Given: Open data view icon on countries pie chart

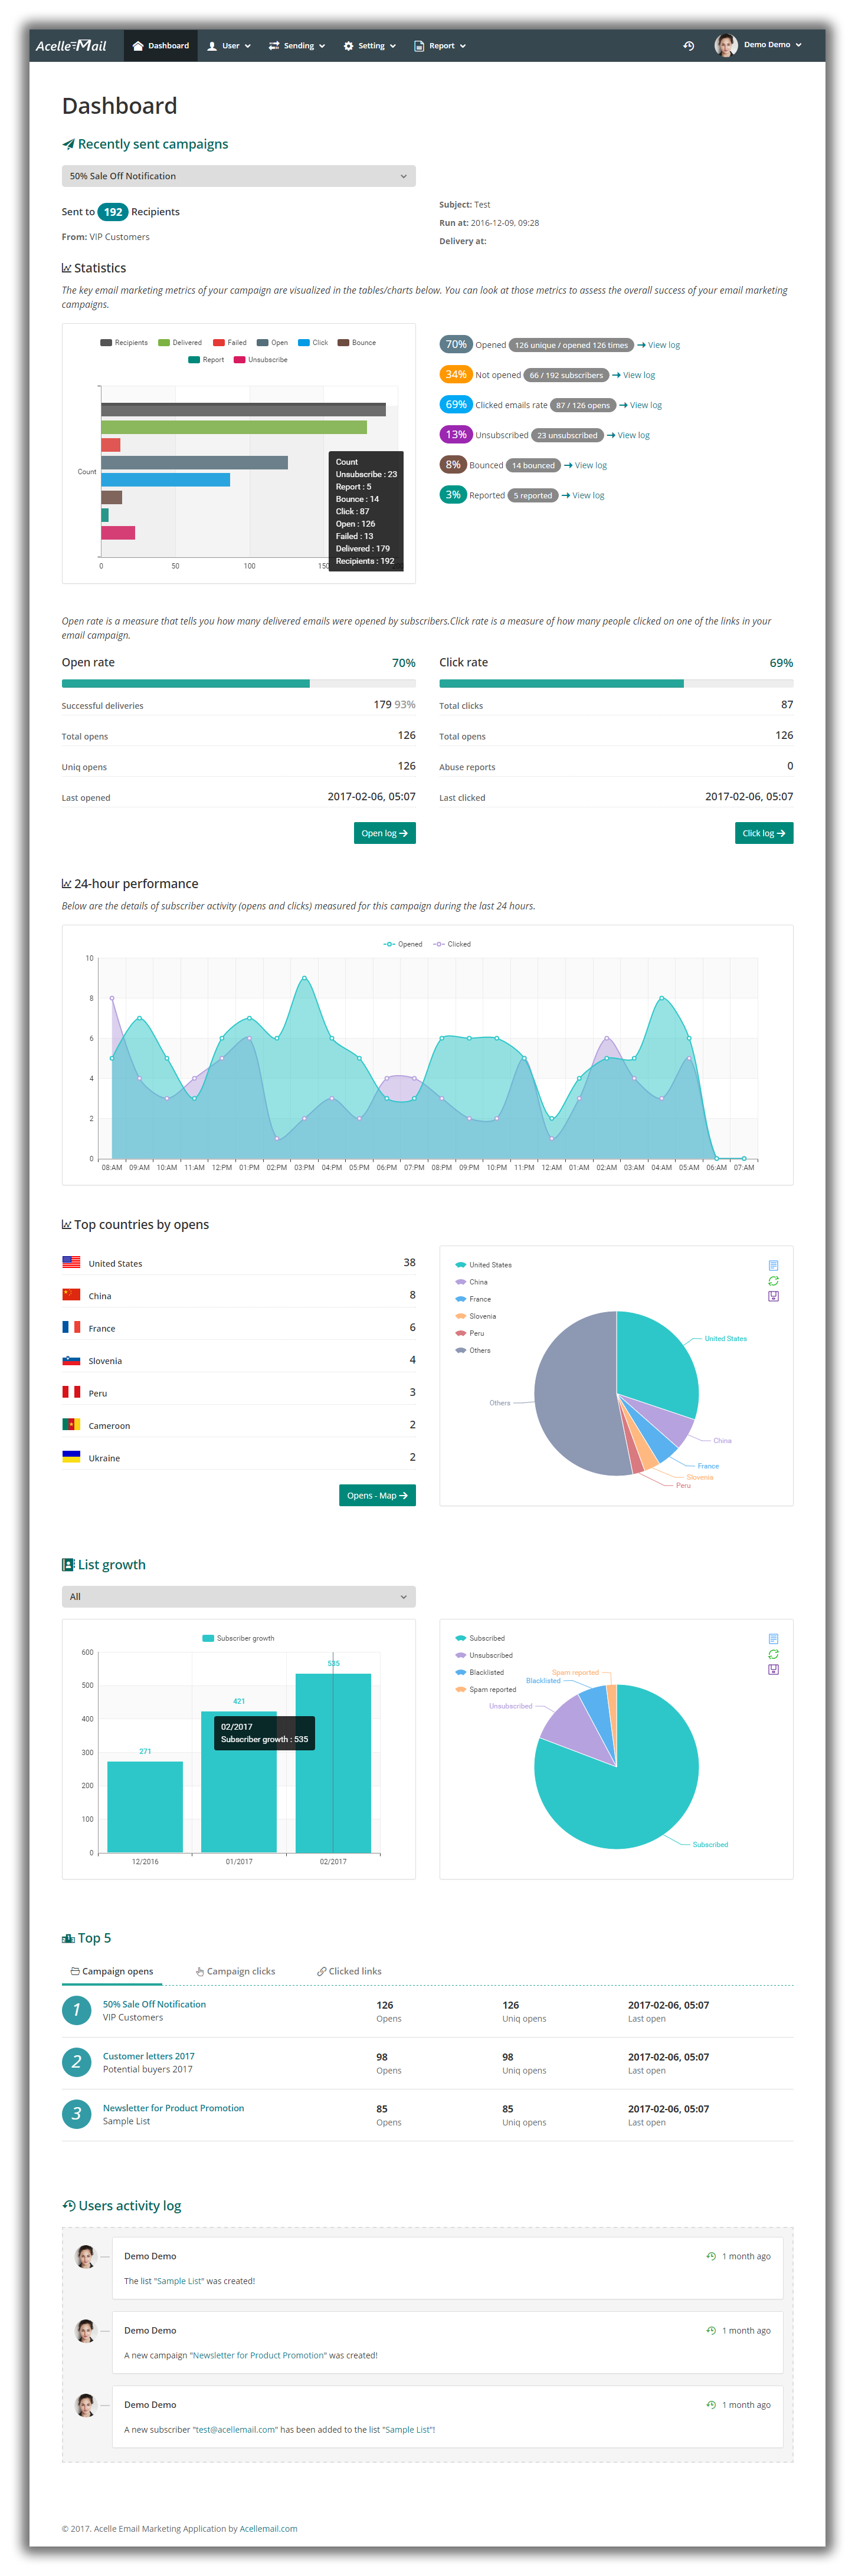Looking at the screenshot, I should click(x=773, y=1265).
